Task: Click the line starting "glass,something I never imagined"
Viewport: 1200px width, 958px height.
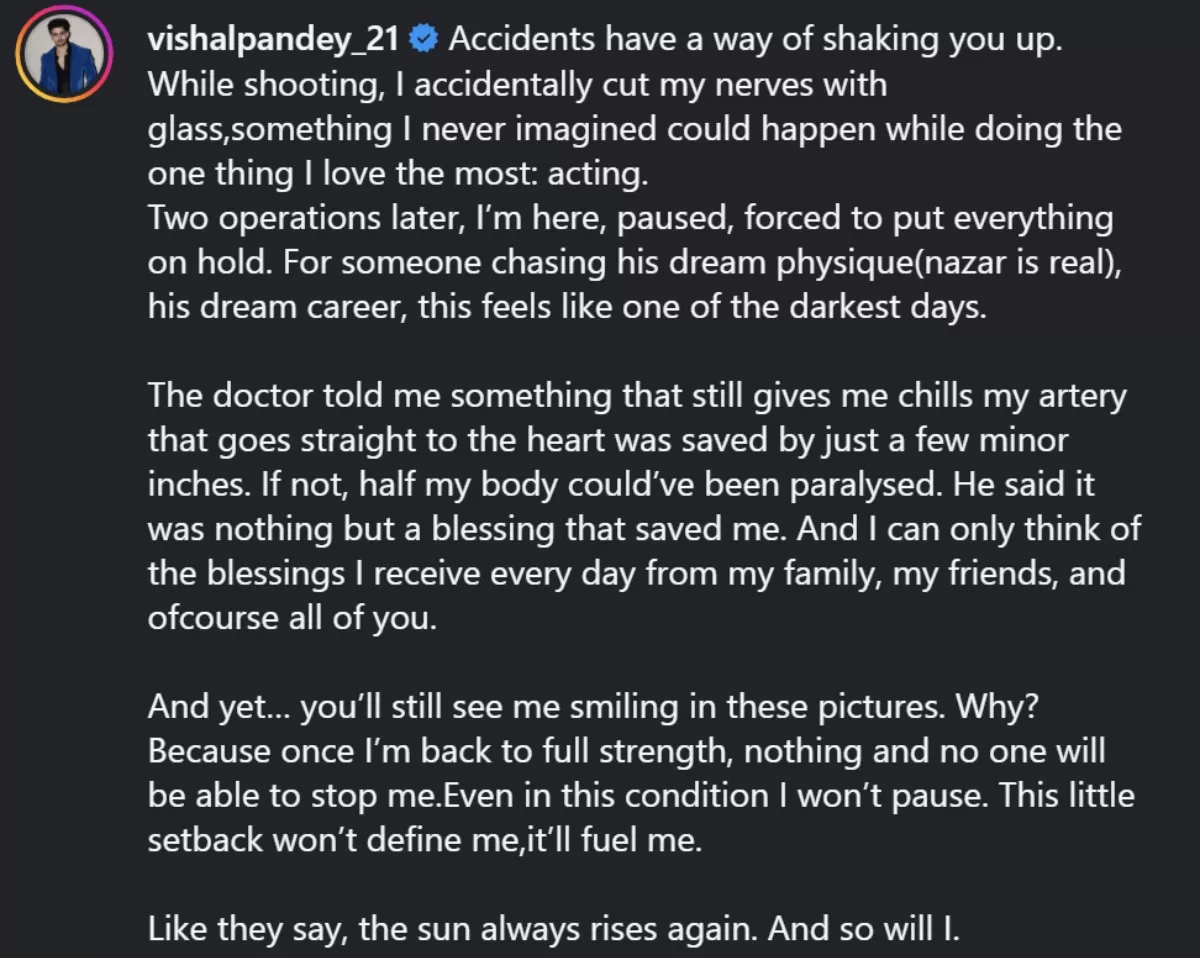Action: pos(634,129)
